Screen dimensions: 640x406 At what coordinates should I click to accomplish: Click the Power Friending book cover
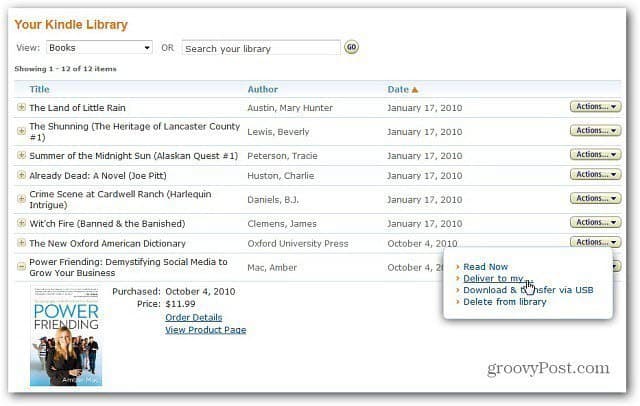[66, 336]
